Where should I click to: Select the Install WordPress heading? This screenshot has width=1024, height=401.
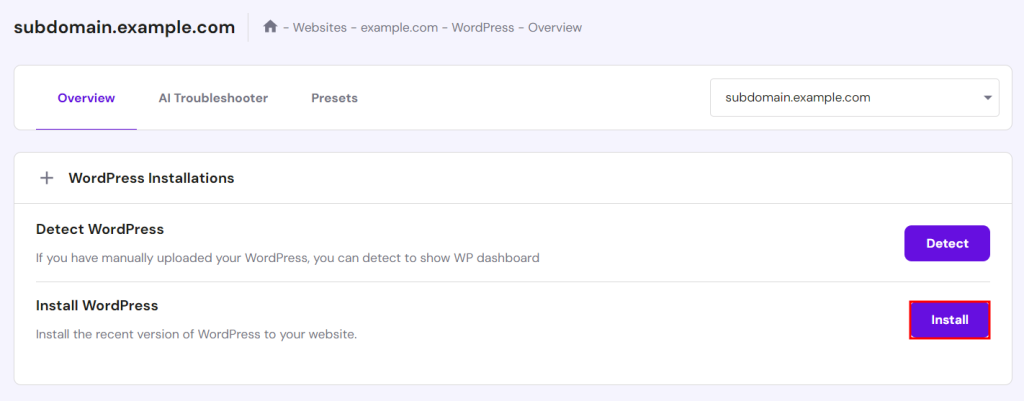(97, 306)
